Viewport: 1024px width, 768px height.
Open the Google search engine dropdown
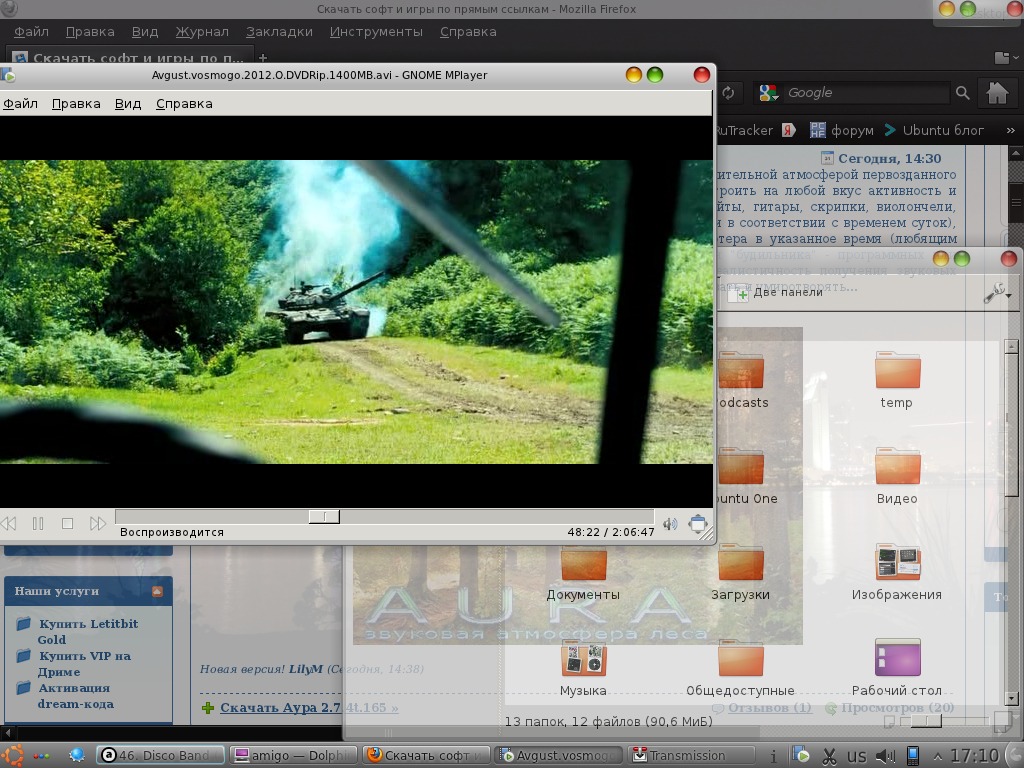[x=769, y=93]
